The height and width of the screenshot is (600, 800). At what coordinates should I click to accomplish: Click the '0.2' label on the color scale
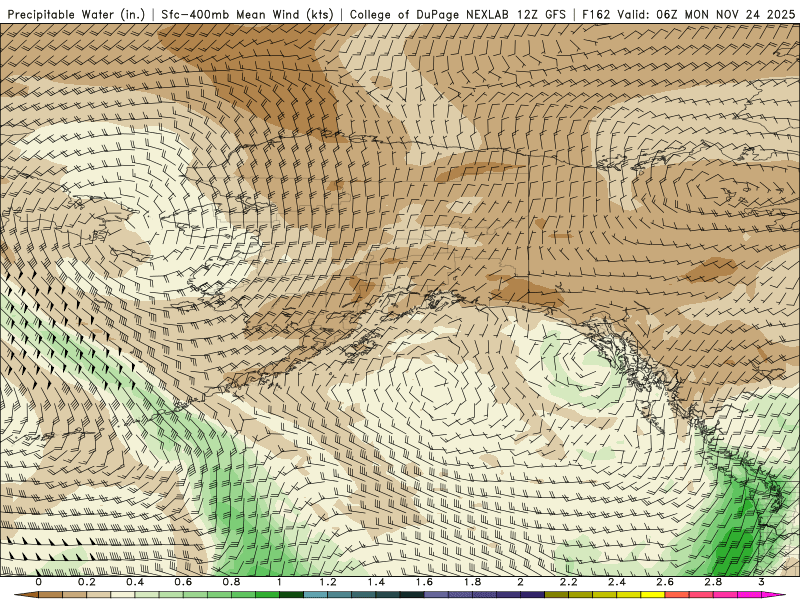[x=87, y=582]
